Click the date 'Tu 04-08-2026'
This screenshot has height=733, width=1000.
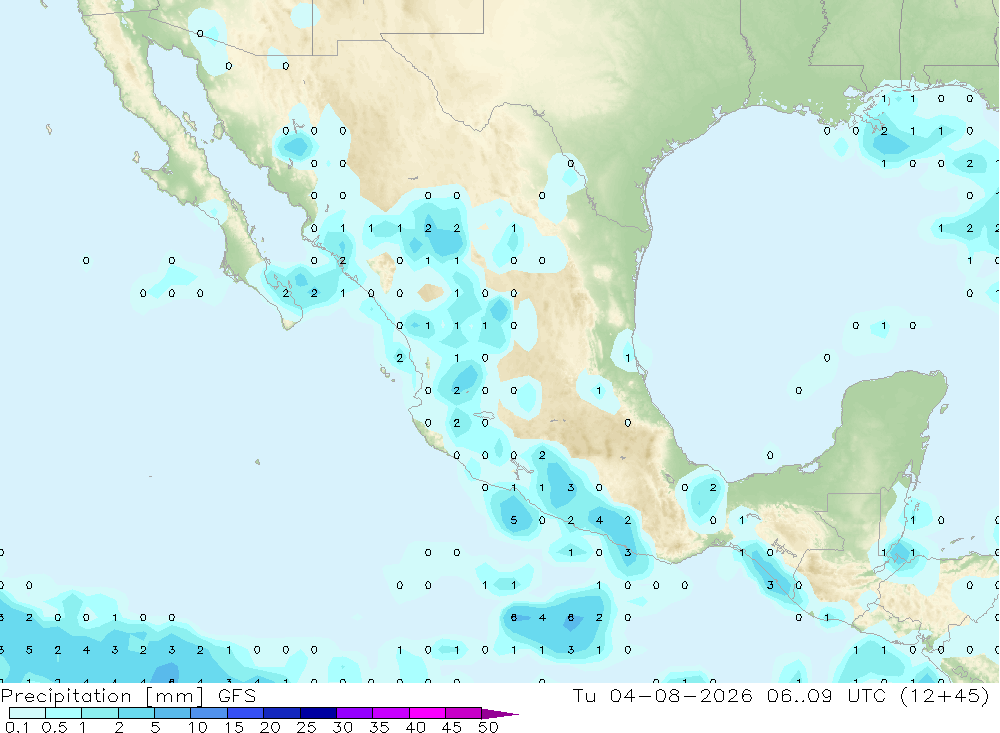pyautogui.click(x=663, y=695)
